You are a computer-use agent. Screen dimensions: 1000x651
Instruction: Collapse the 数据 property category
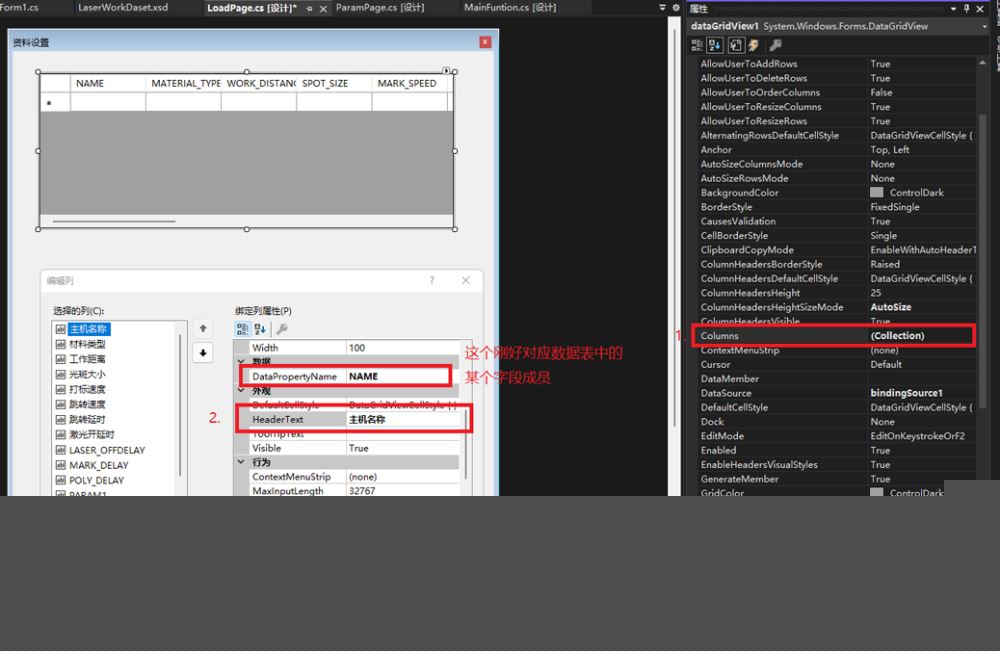241,362
